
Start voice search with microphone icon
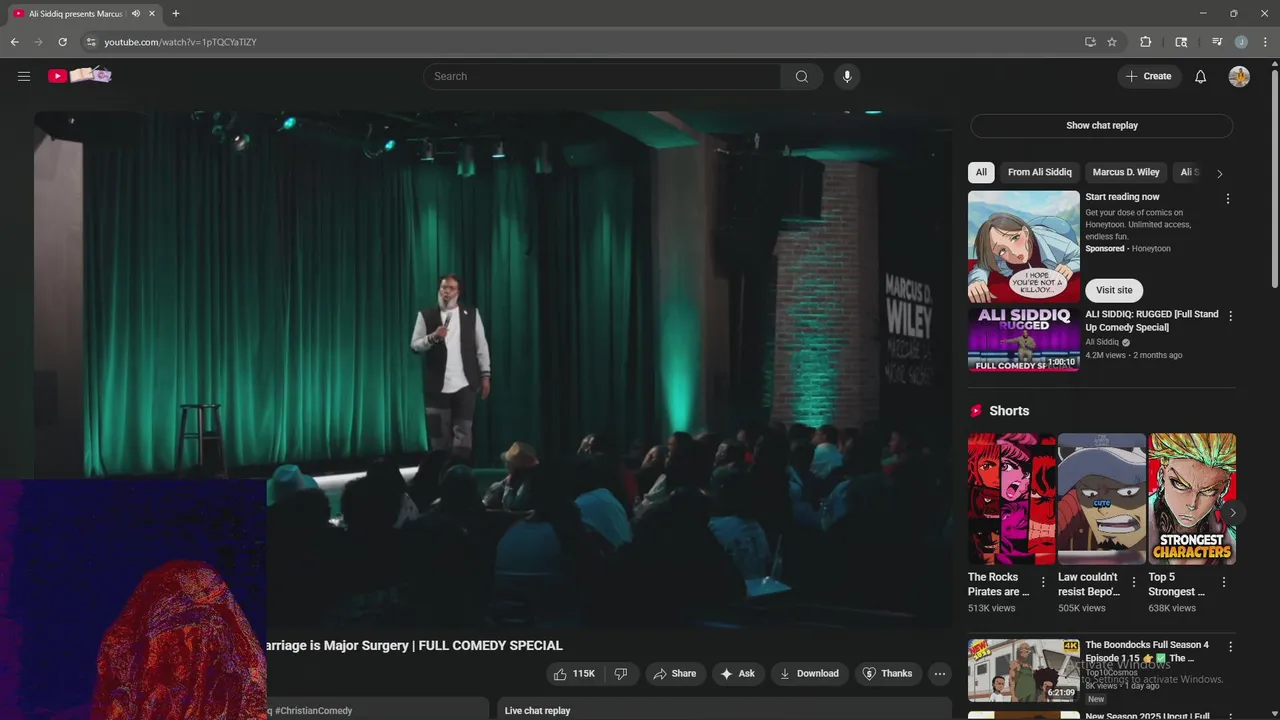click(847, 76)
